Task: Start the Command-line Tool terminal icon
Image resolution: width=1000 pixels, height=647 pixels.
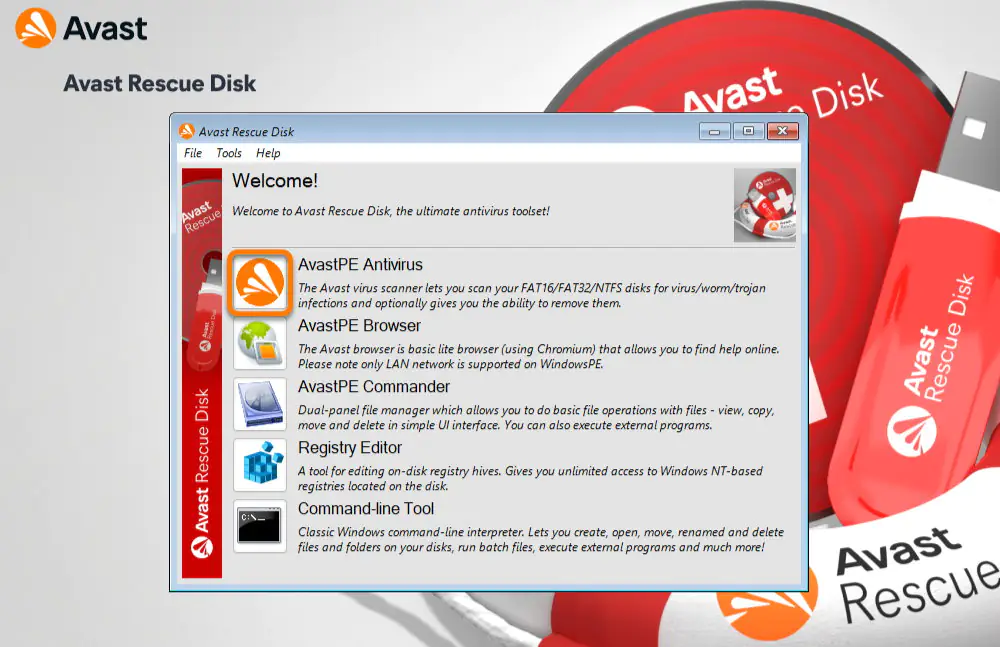Action: pyautogui.click(x=260, y=525)
